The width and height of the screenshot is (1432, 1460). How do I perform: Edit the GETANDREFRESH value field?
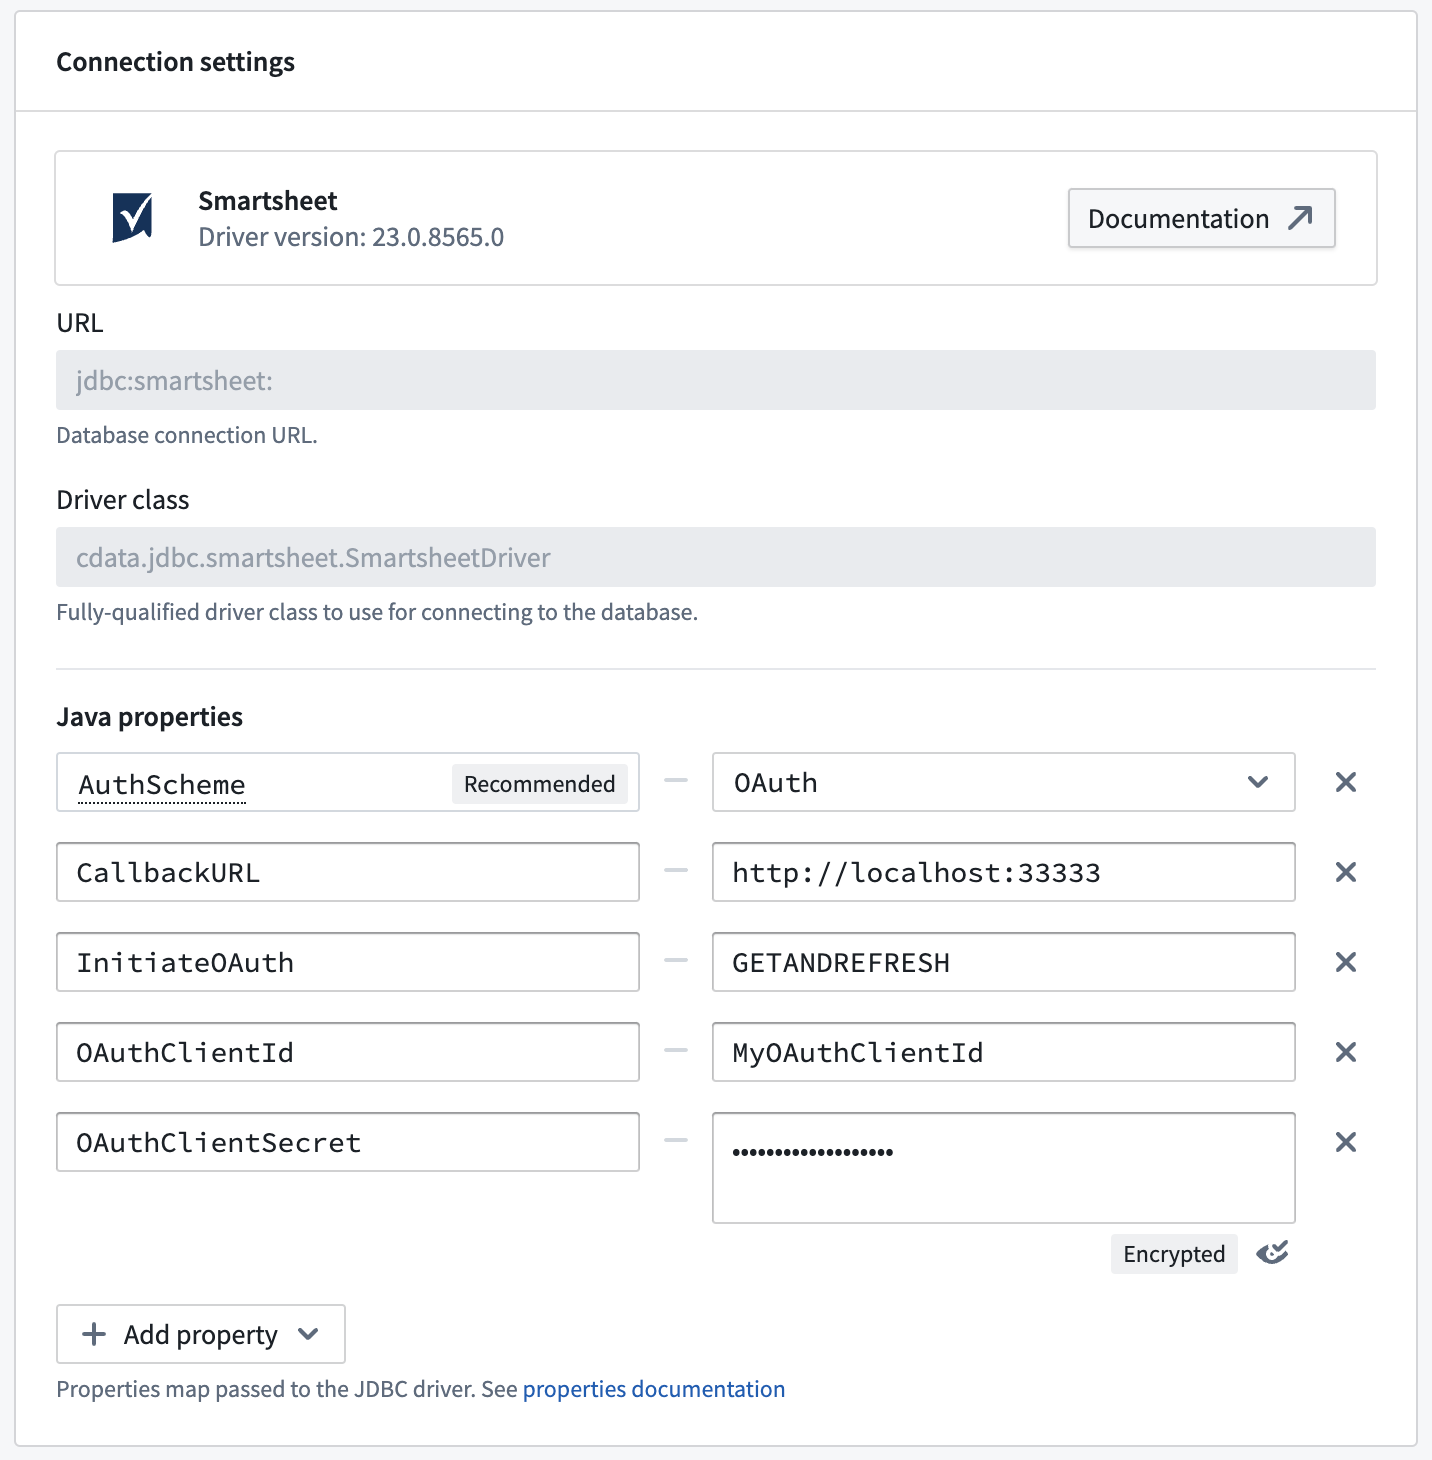coord(1003,962)
